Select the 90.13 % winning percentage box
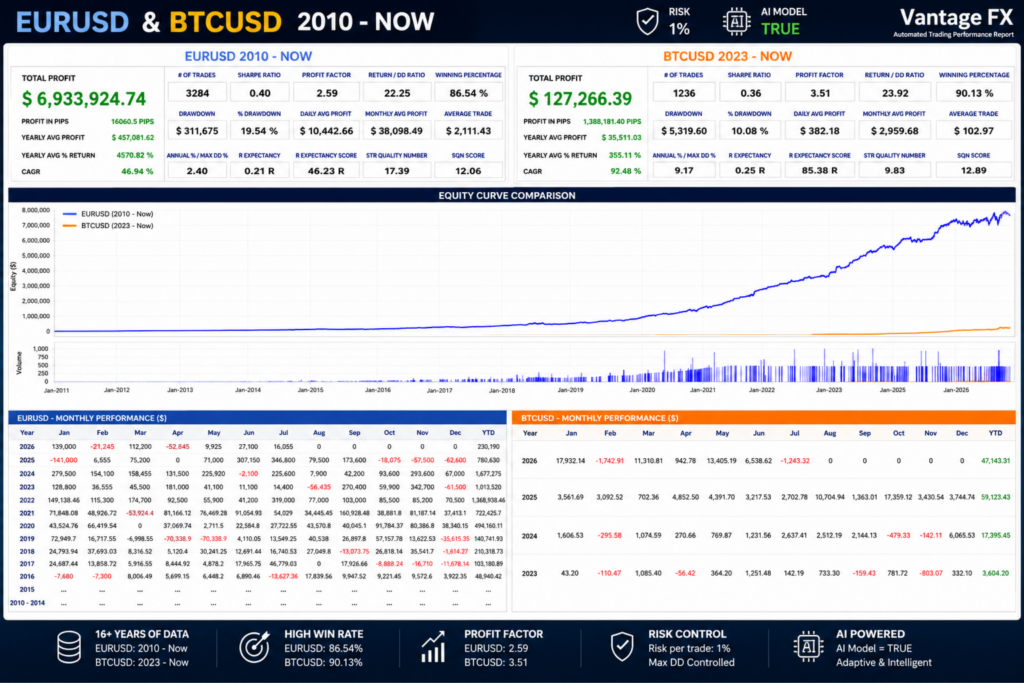Screen dimensions: 1024x683 coord(974,93)
